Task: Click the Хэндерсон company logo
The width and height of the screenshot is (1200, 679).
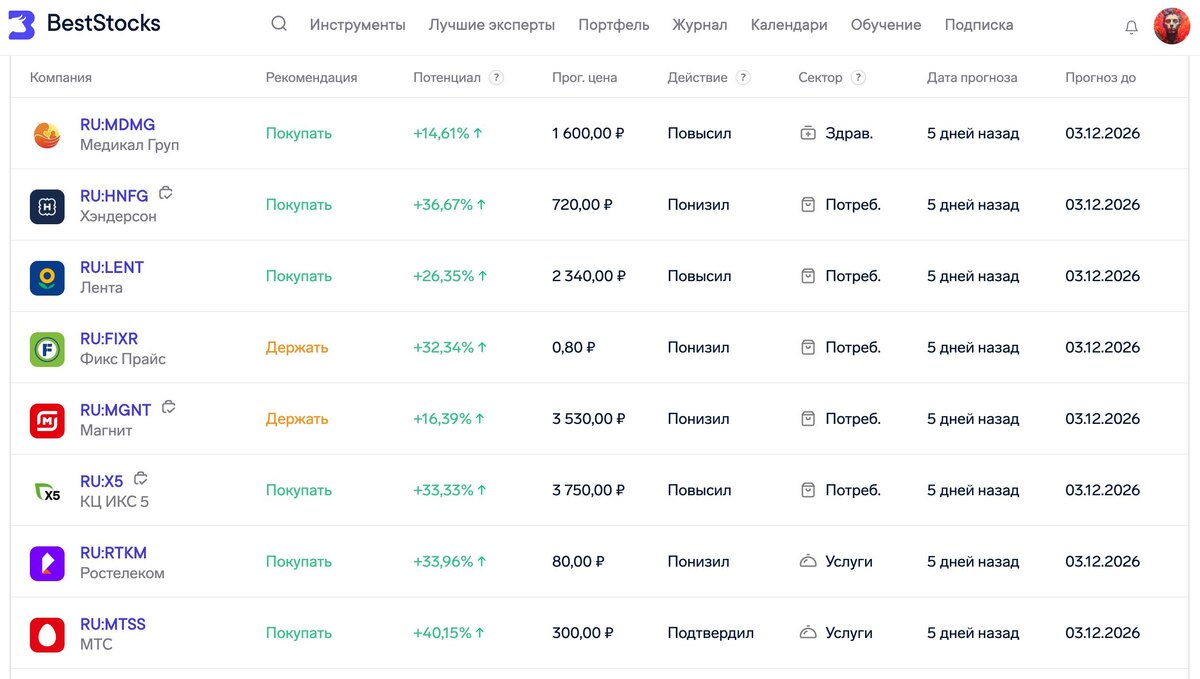Action: (47, 206)
